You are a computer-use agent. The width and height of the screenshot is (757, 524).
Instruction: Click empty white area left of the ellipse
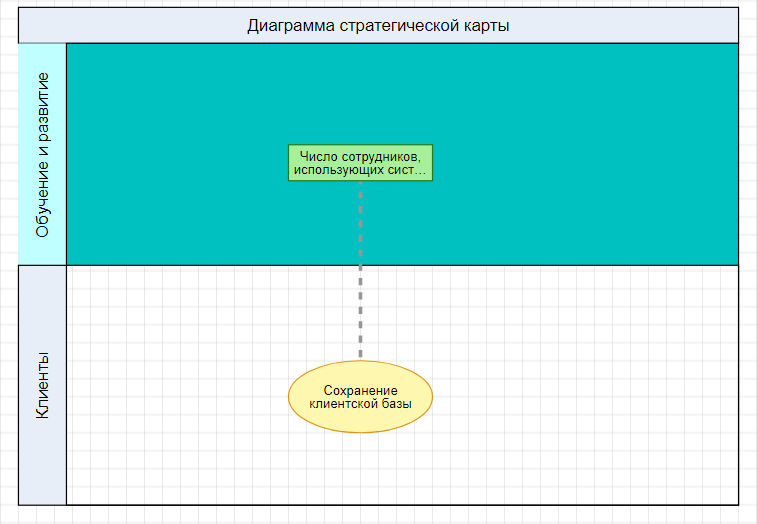[170, 400]
